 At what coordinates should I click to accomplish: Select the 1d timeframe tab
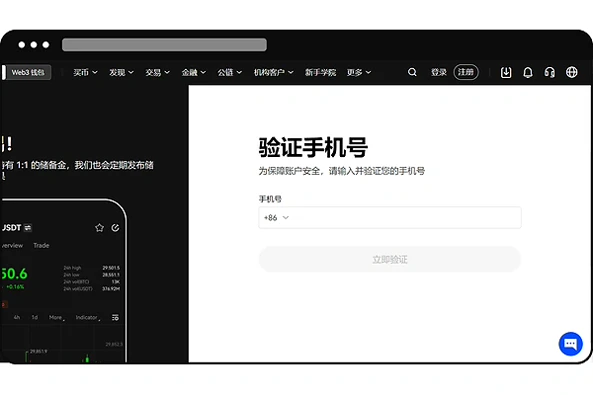pyautogui.click(x=34, y=317)
